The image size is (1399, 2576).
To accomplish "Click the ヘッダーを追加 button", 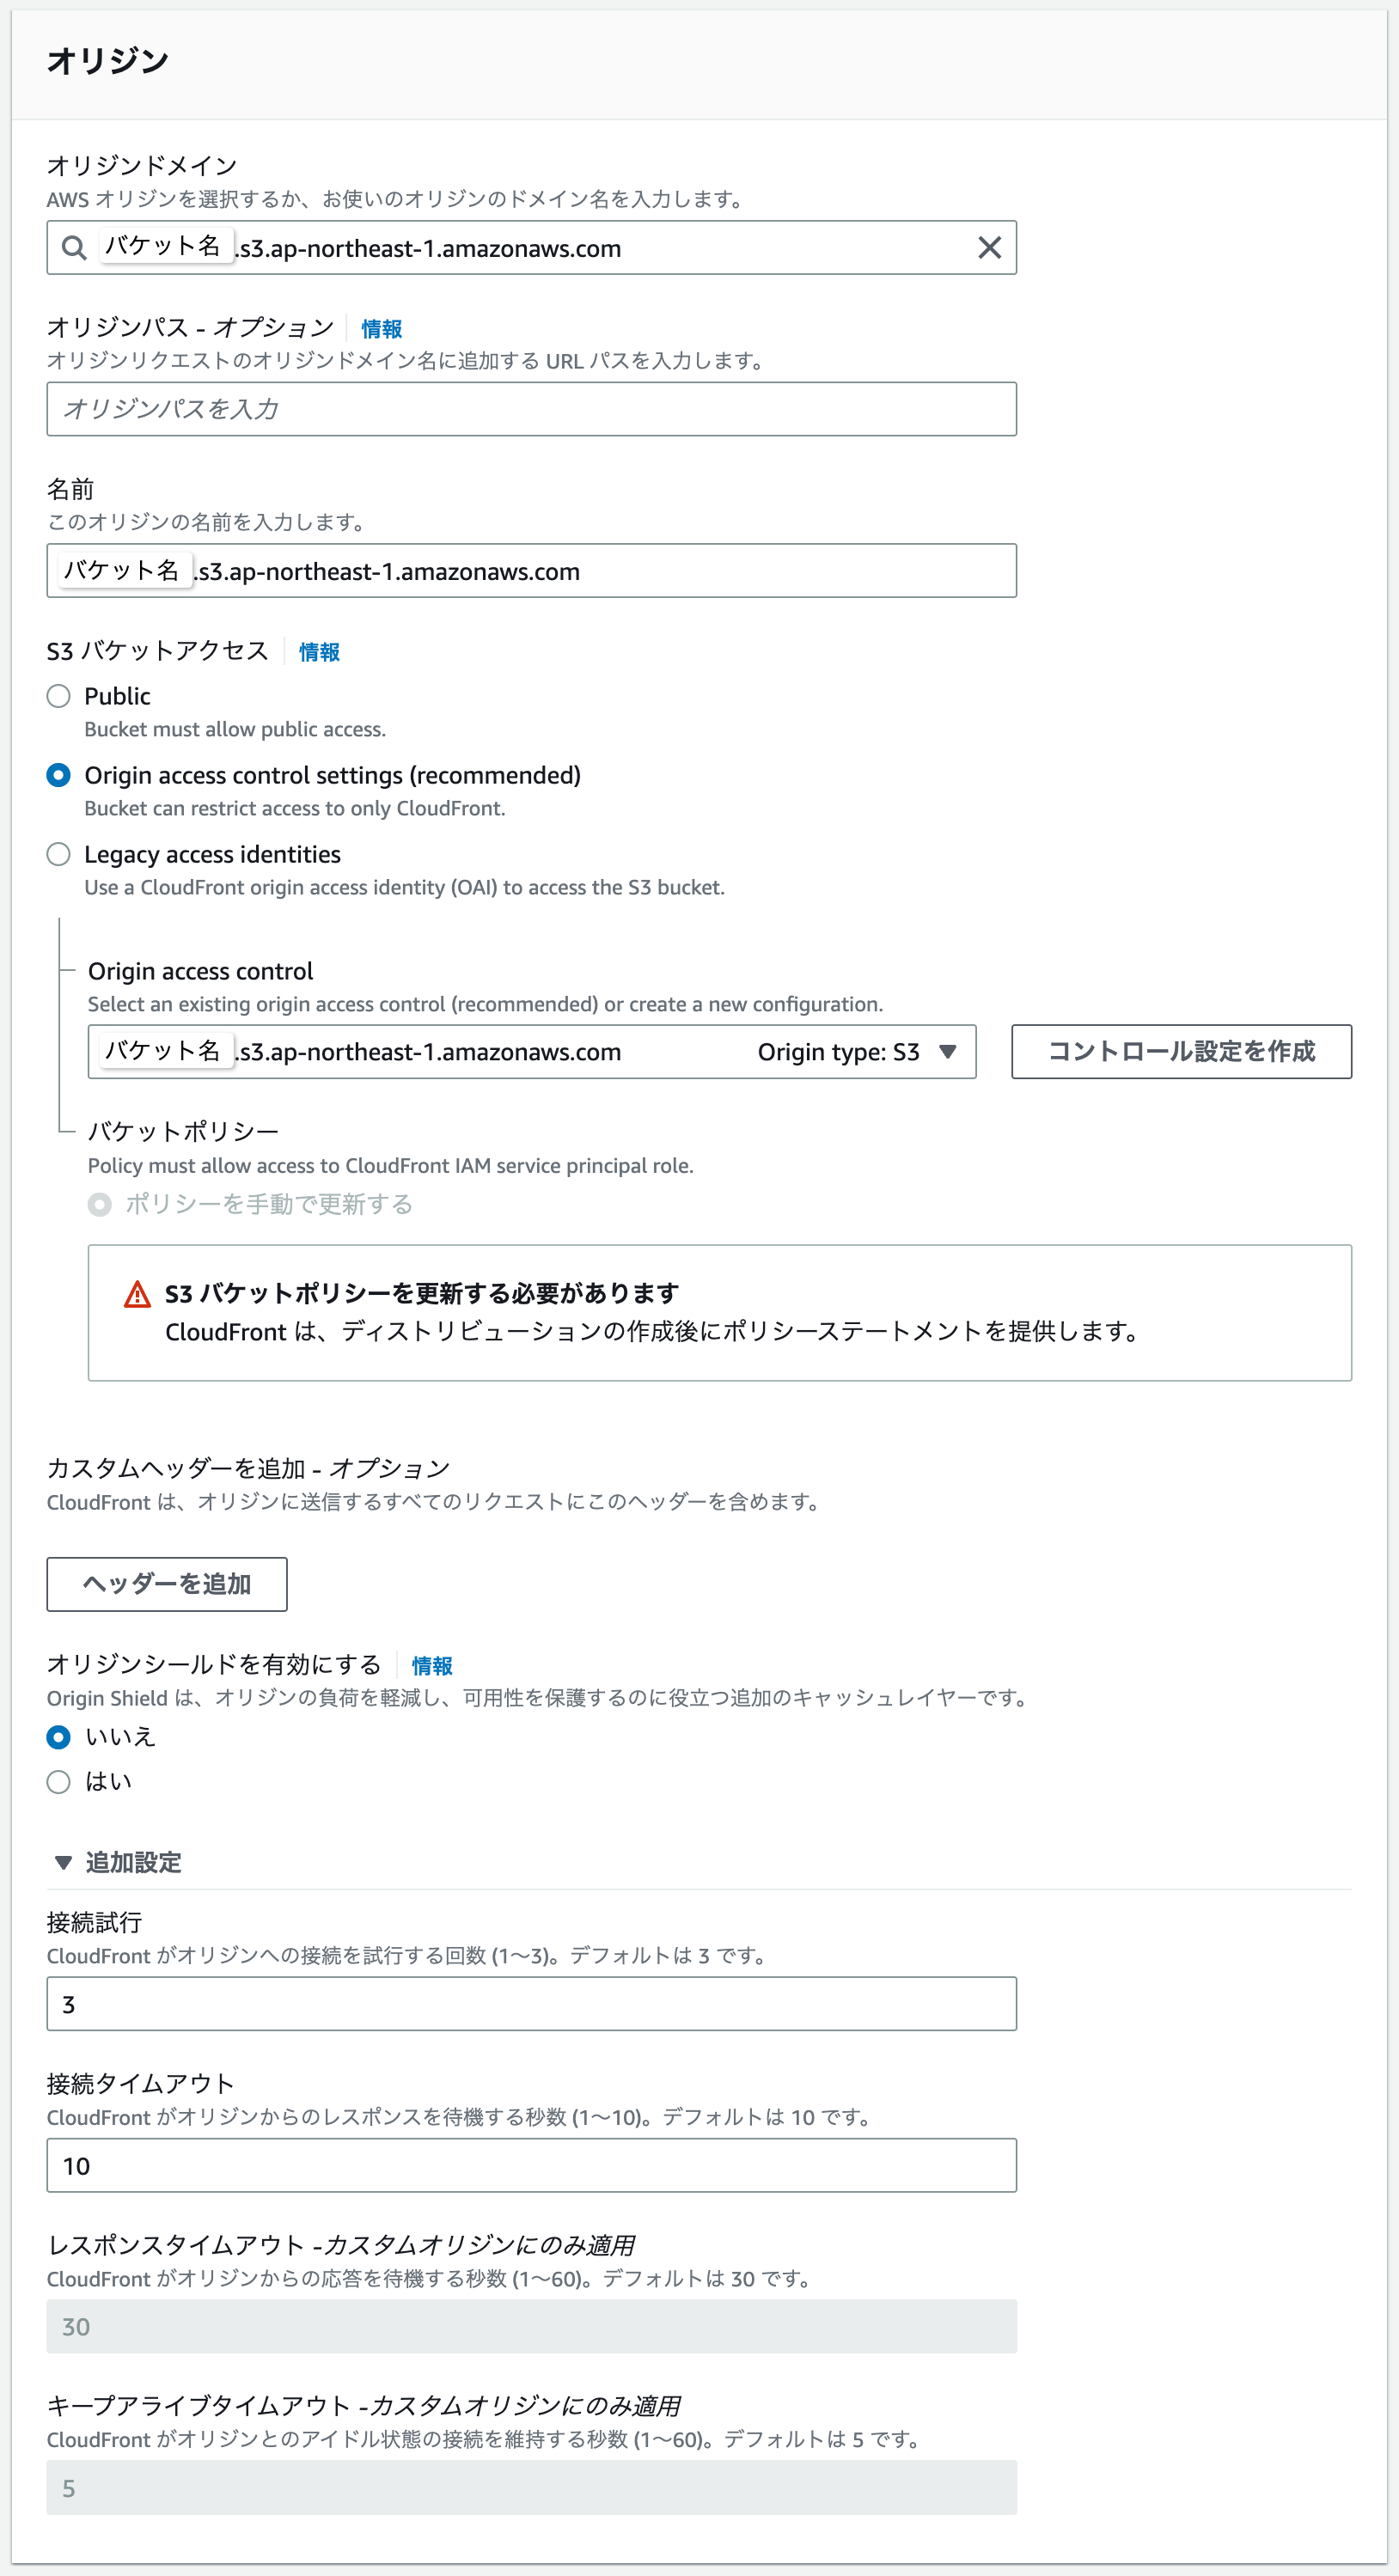I will (165, 1584).
